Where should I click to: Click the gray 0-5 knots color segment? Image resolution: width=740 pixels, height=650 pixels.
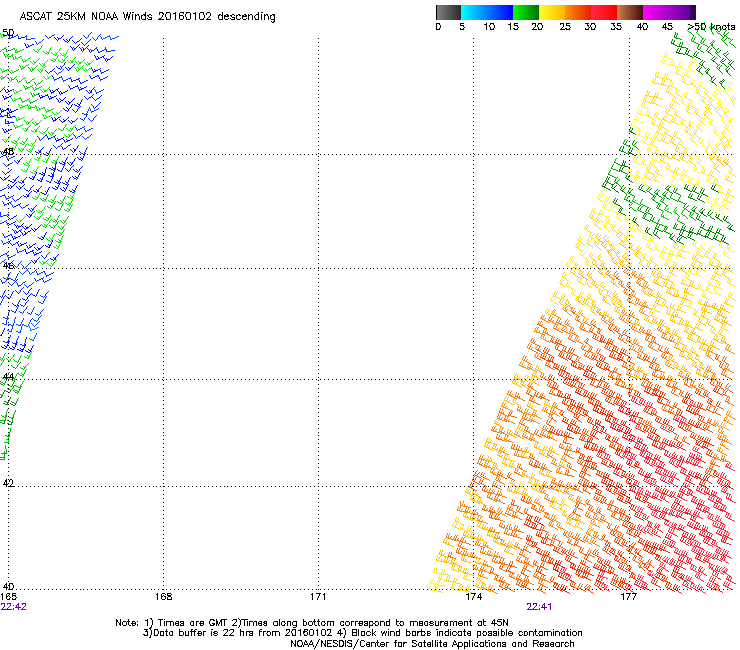pos(448,12)
